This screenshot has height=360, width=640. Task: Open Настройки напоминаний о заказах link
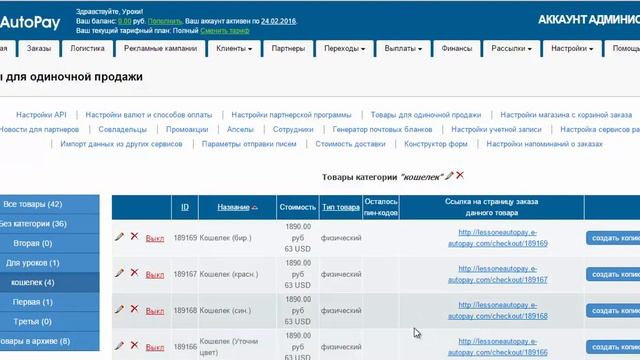point(544,144)
